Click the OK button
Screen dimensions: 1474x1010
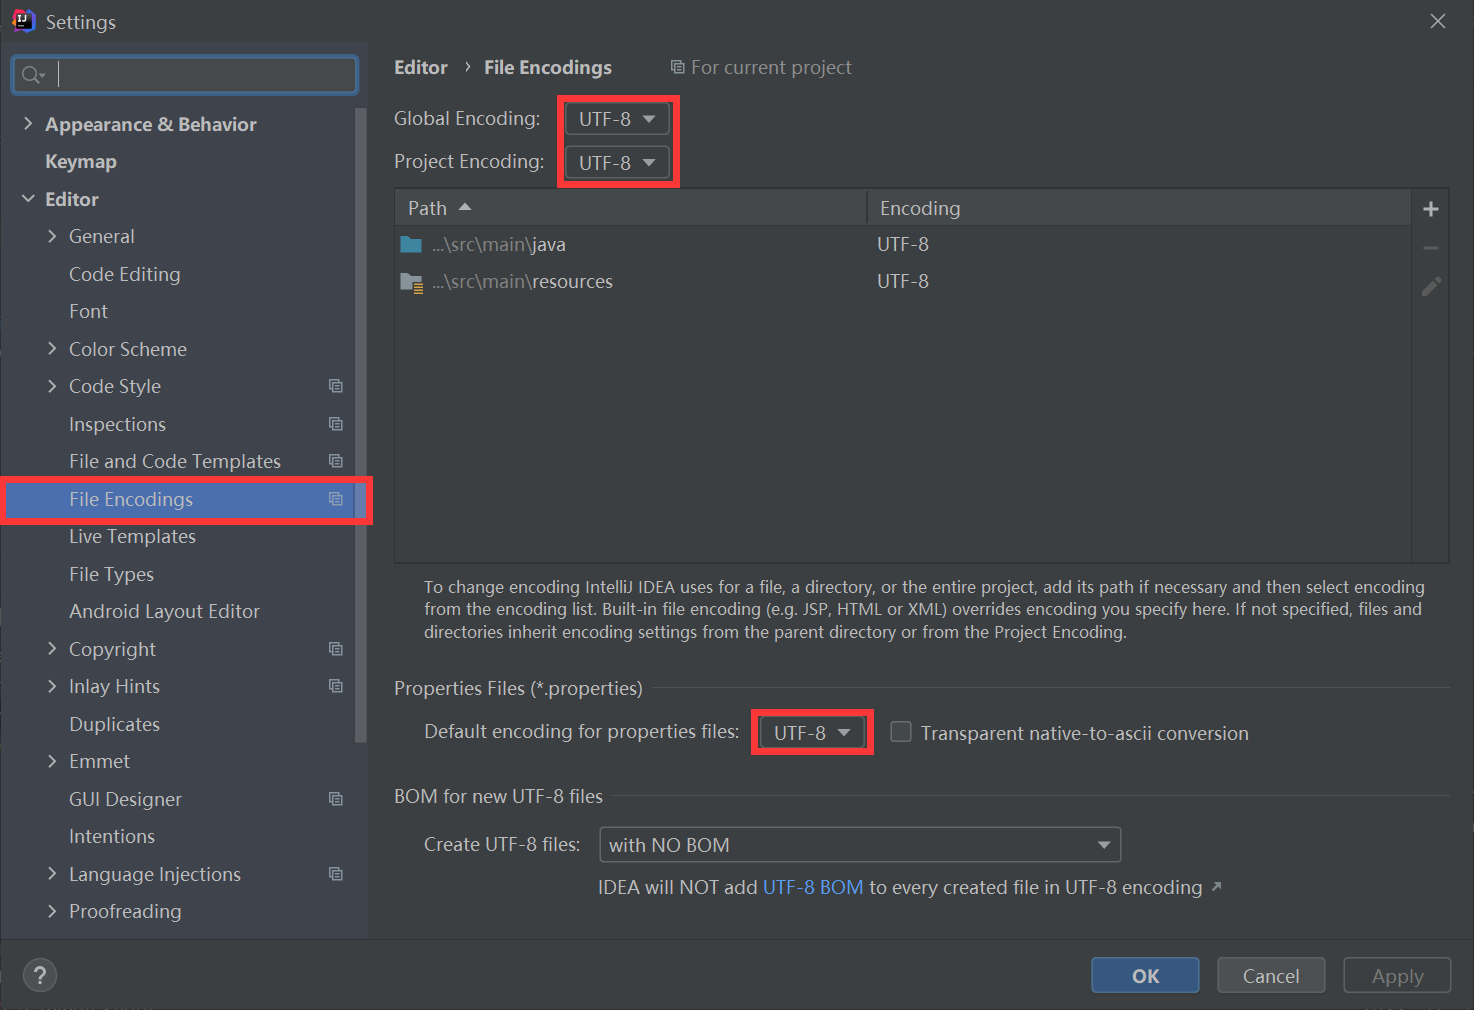click(1145, 975)
